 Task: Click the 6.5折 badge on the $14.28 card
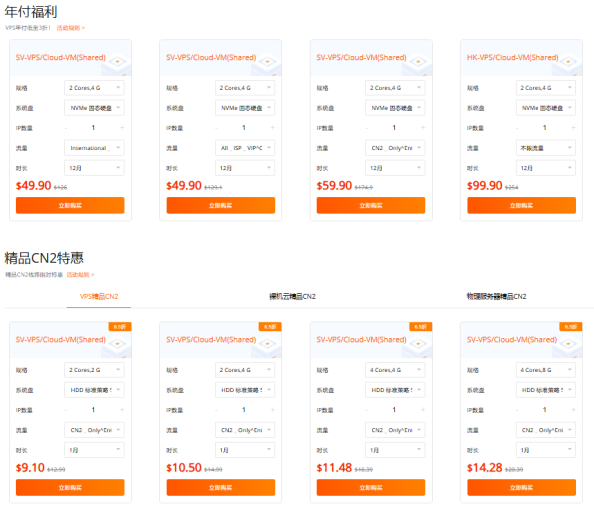(x=571, y=327)
